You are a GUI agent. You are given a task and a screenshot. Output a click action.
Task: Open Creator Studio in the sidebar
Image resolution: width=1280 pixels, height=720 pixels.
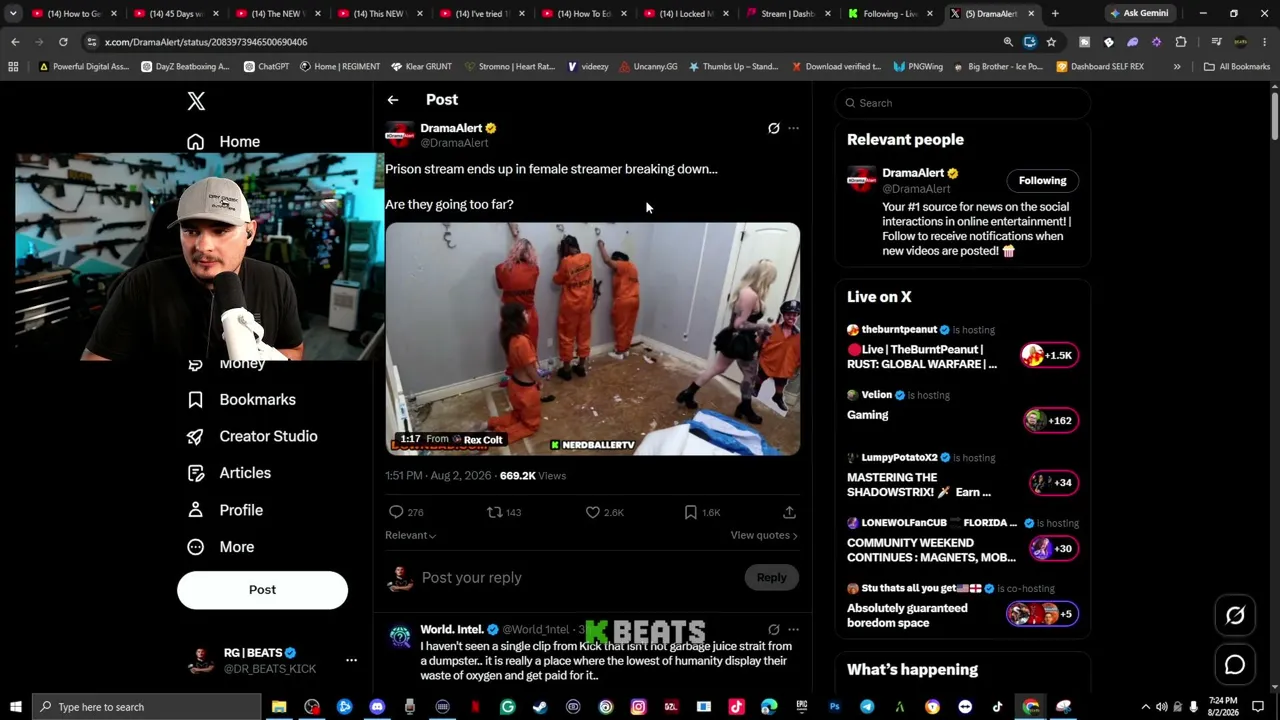[x=253, y=436]
